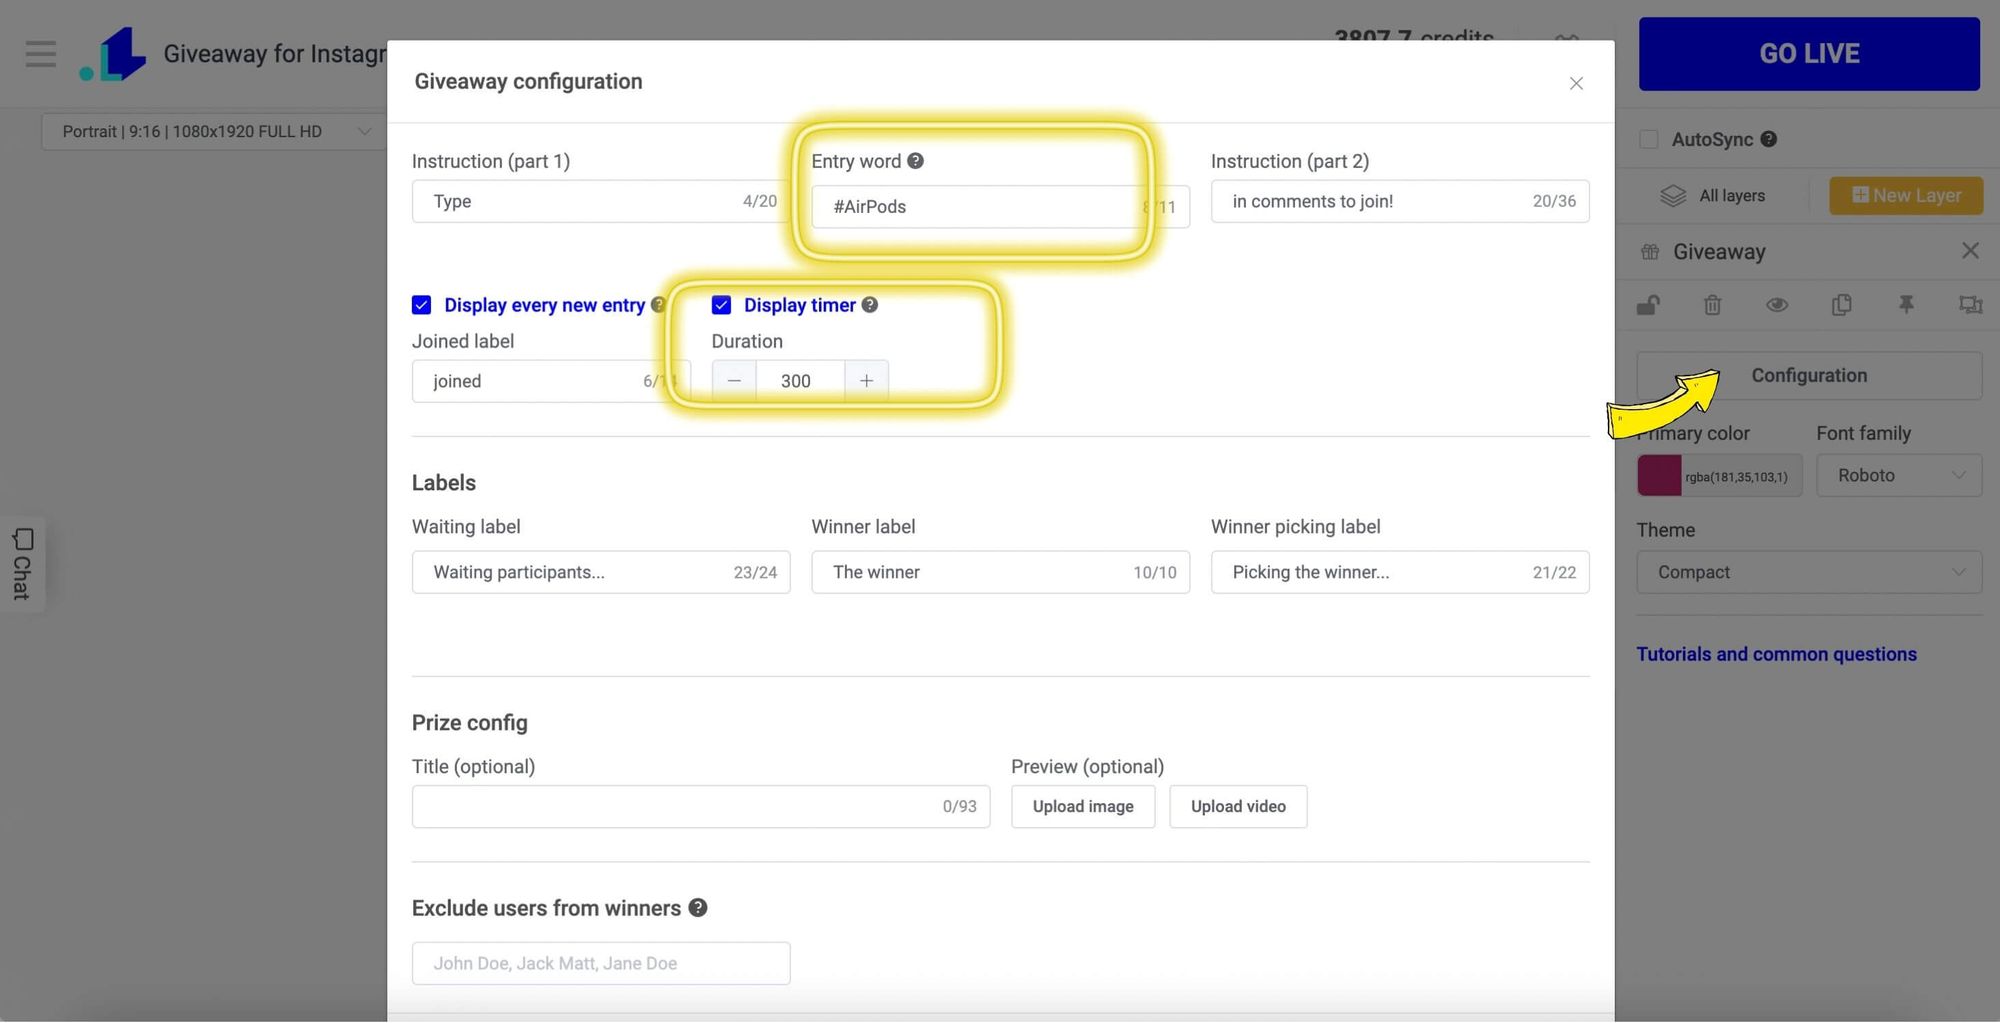Click the Upload video button
Image resolution: width=2000 pixels, height=1023 pixels.
coord(1238,806)
